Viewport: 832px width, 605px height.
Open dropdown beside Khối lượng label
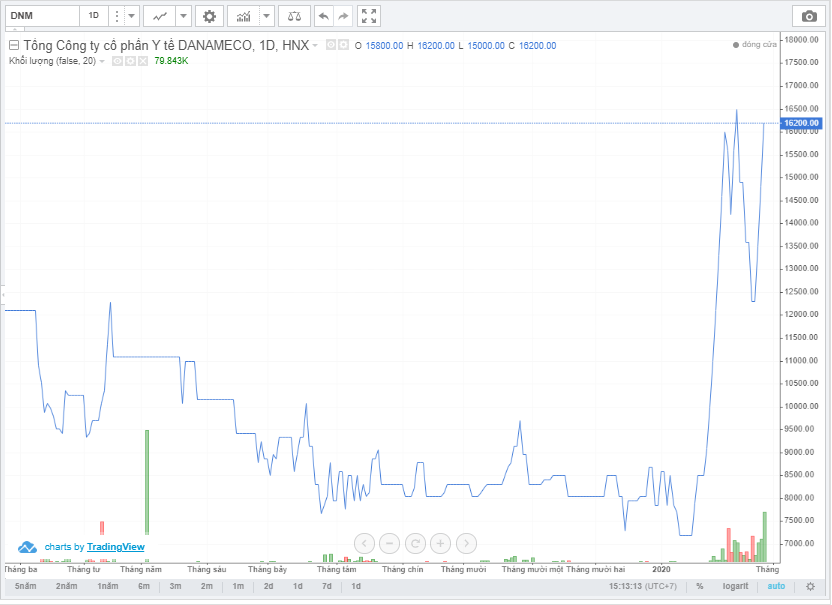click(x=102, y=62)
